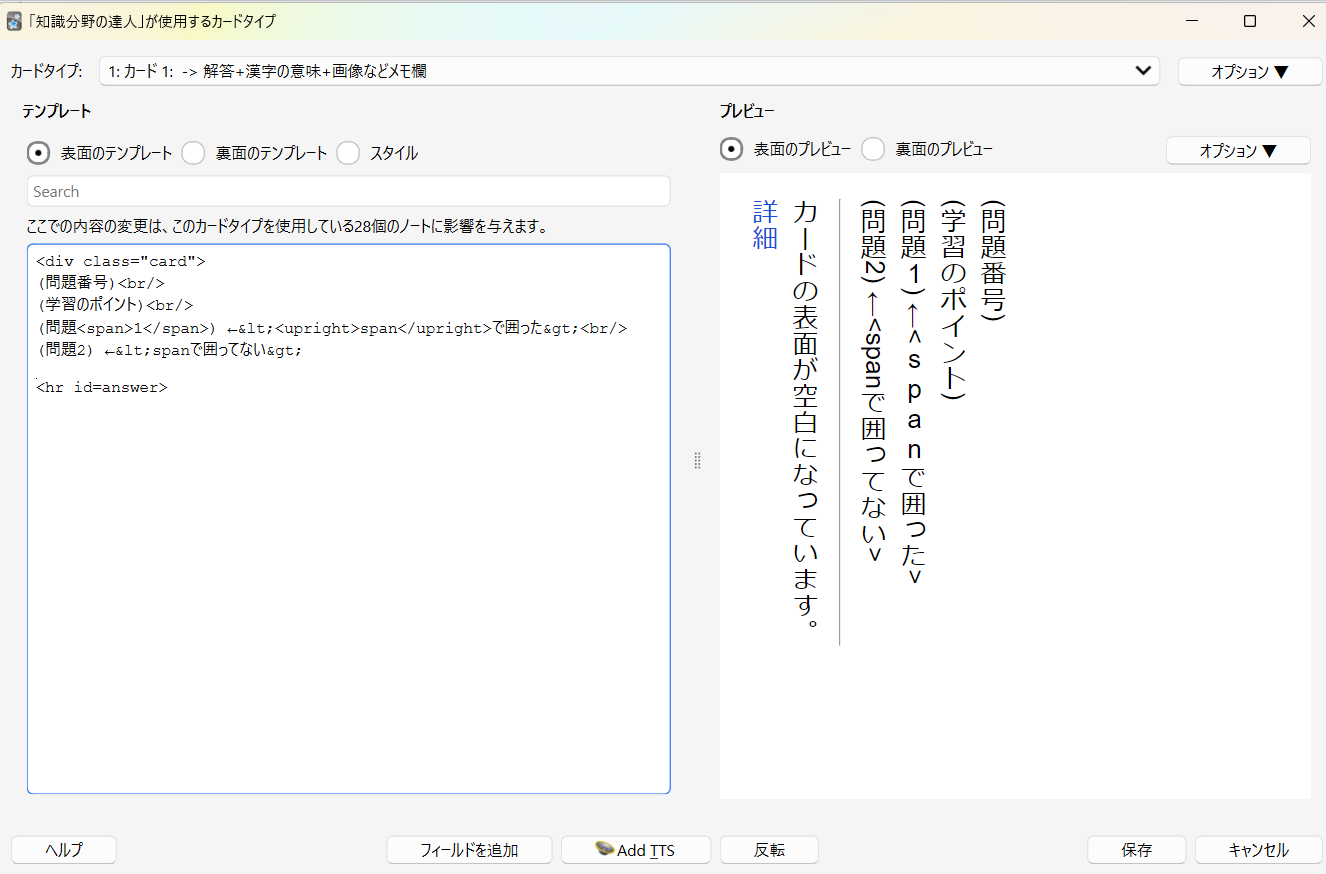This screenshot has height=874, width=1326.
Task: Click the <div class="card"> line in editor
Action: click(120, 262)
